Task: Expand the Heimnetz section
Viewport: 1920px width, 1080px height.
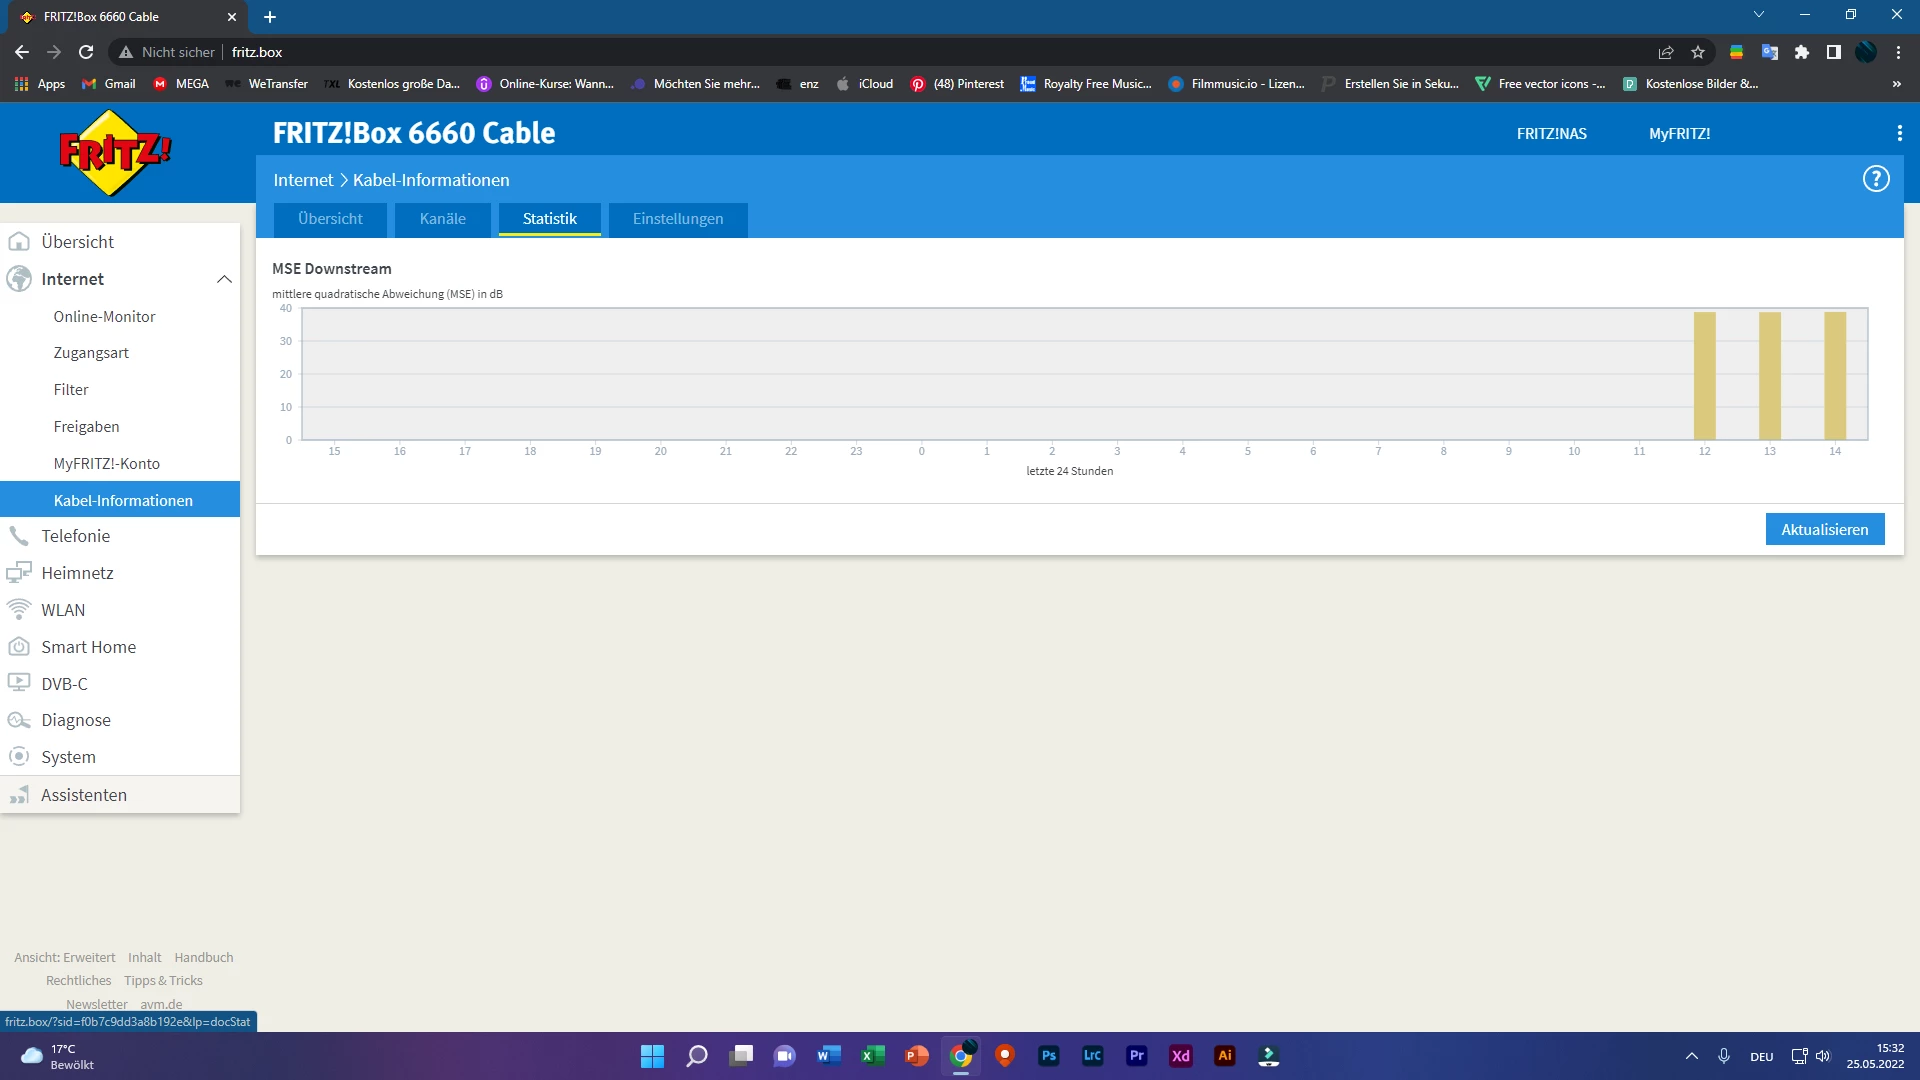Action: pos(77,573)
